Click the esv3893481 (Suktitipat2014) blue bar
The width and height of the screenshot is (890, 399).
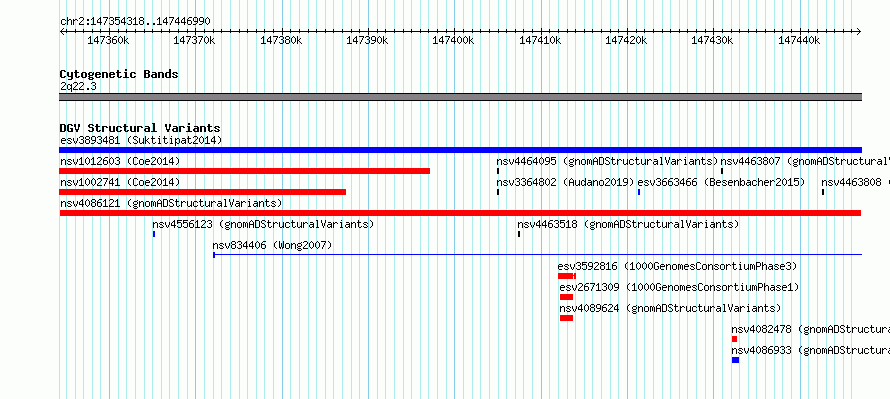tap(460, 150)
